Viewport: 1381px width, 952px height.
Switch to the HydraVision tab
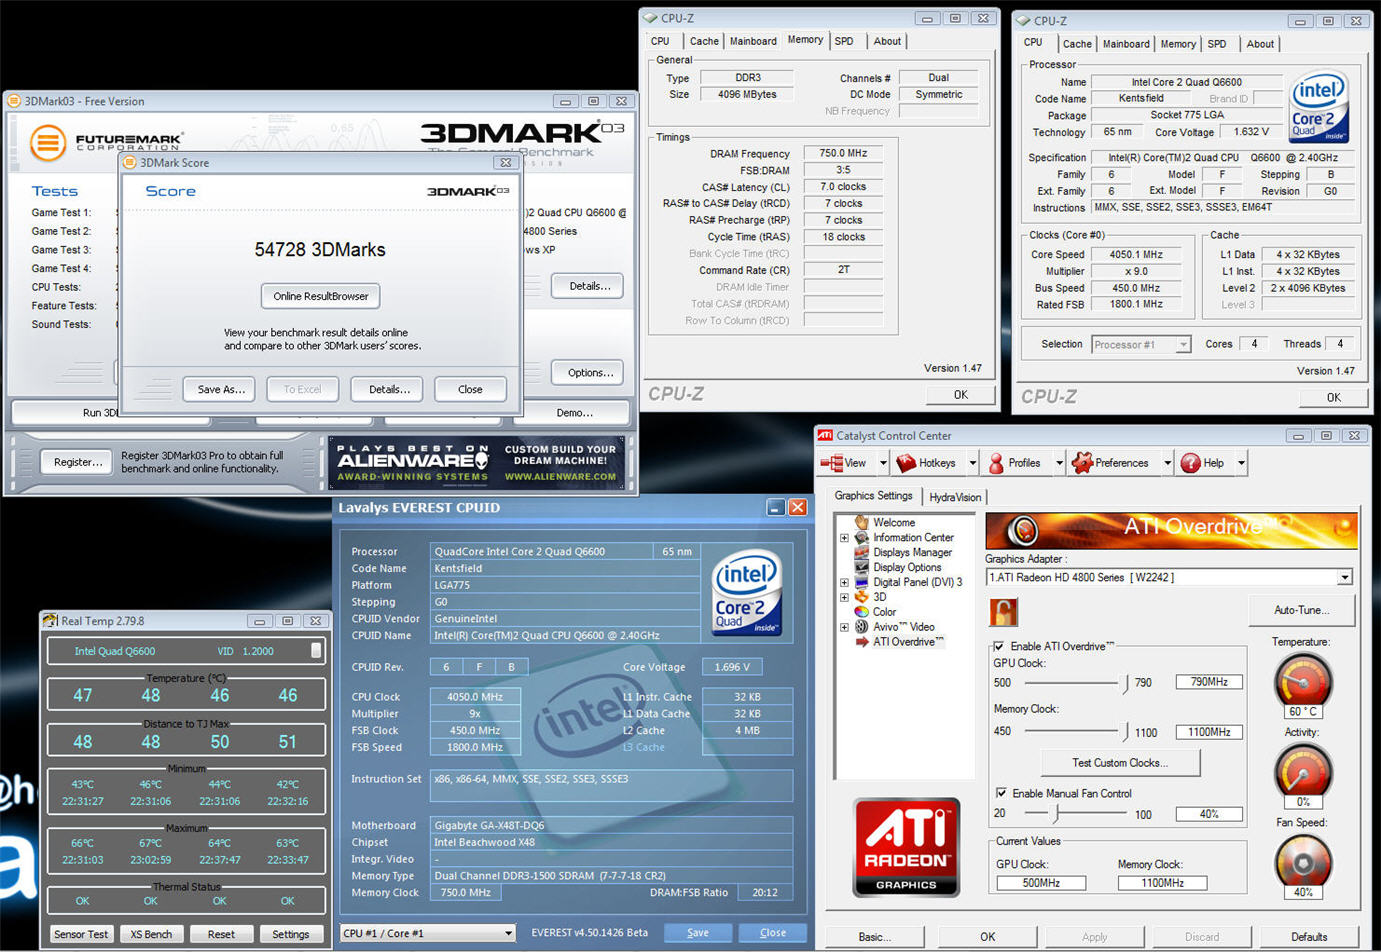pos(955,497)
